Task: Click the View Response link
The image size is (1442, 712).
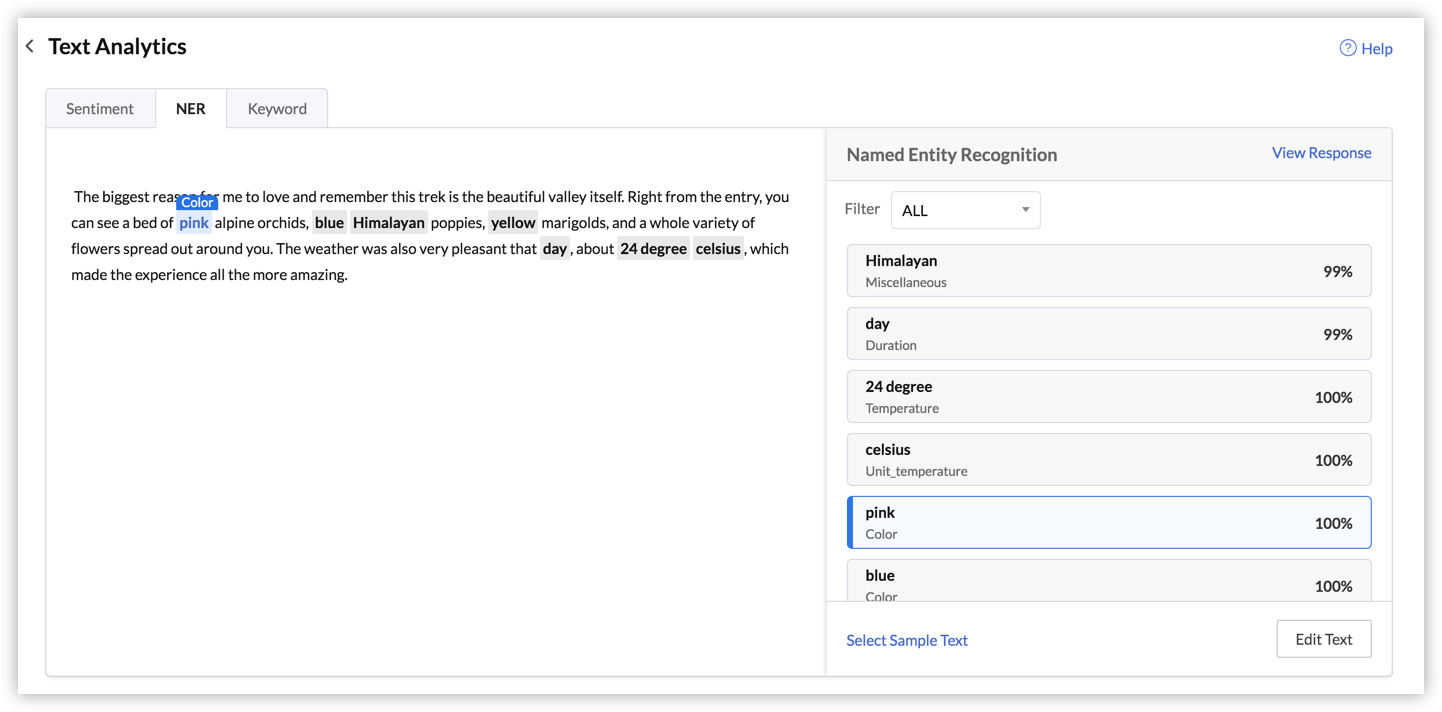Action: click(x=1321, y=153)
